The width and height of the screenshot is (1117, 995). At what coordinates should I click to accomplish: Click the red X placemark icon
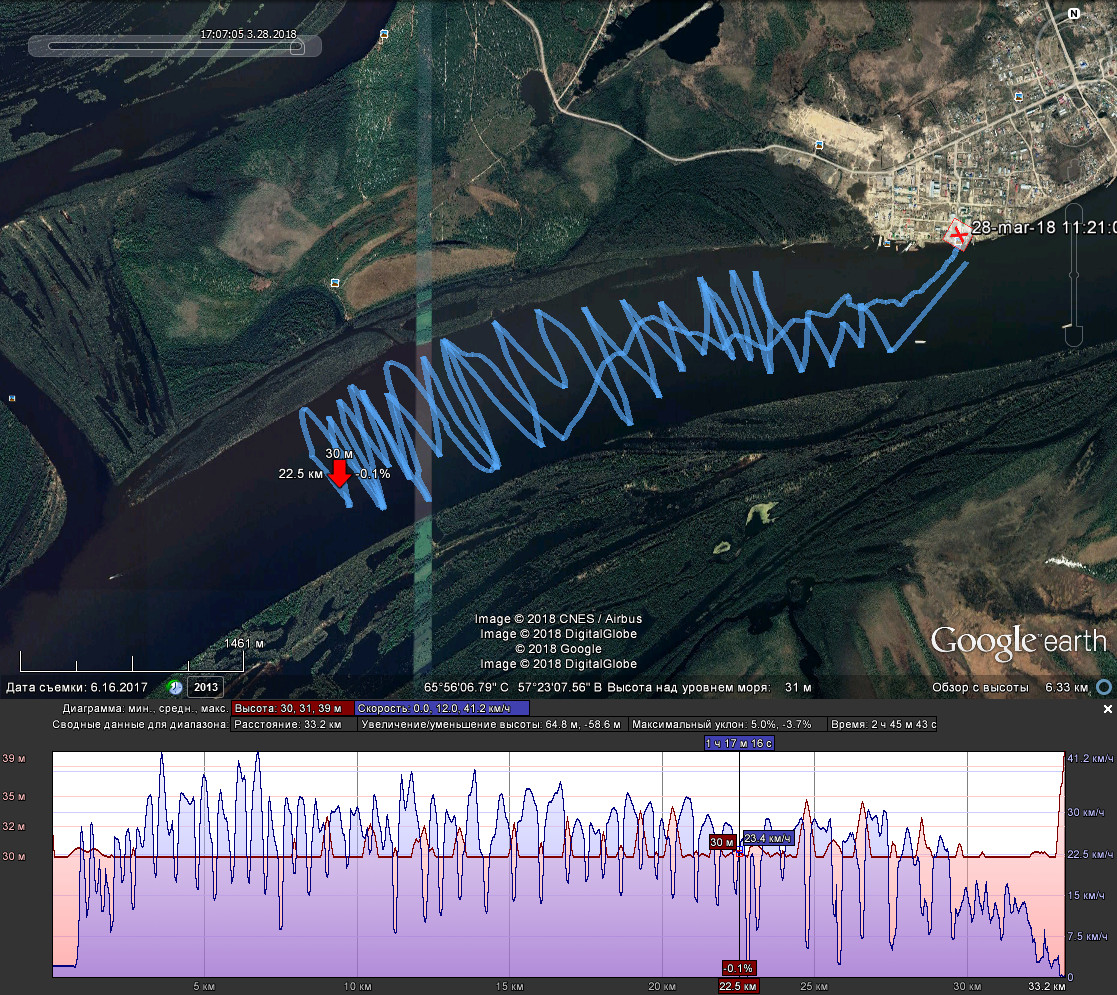pyautogui.click(x=957, y=234)
